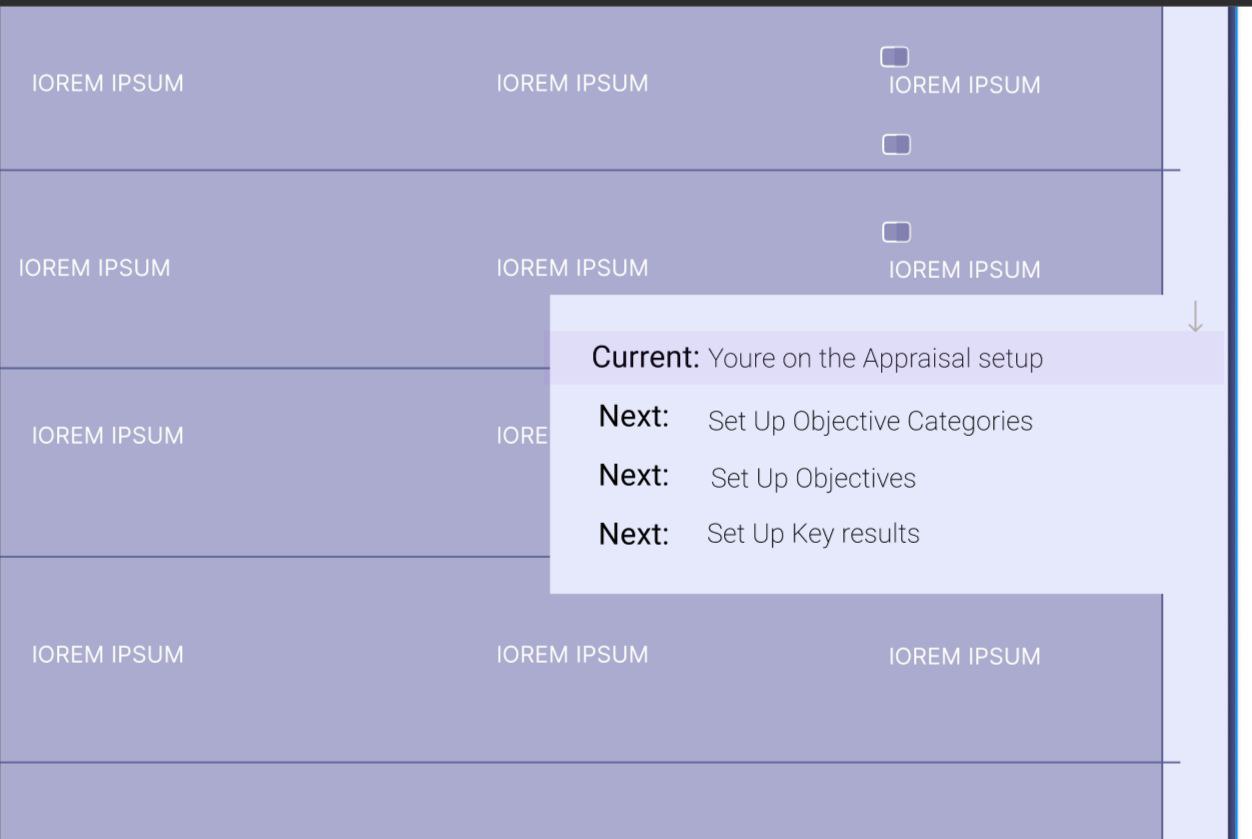Open the Set Up Key results step

[812, 534]
